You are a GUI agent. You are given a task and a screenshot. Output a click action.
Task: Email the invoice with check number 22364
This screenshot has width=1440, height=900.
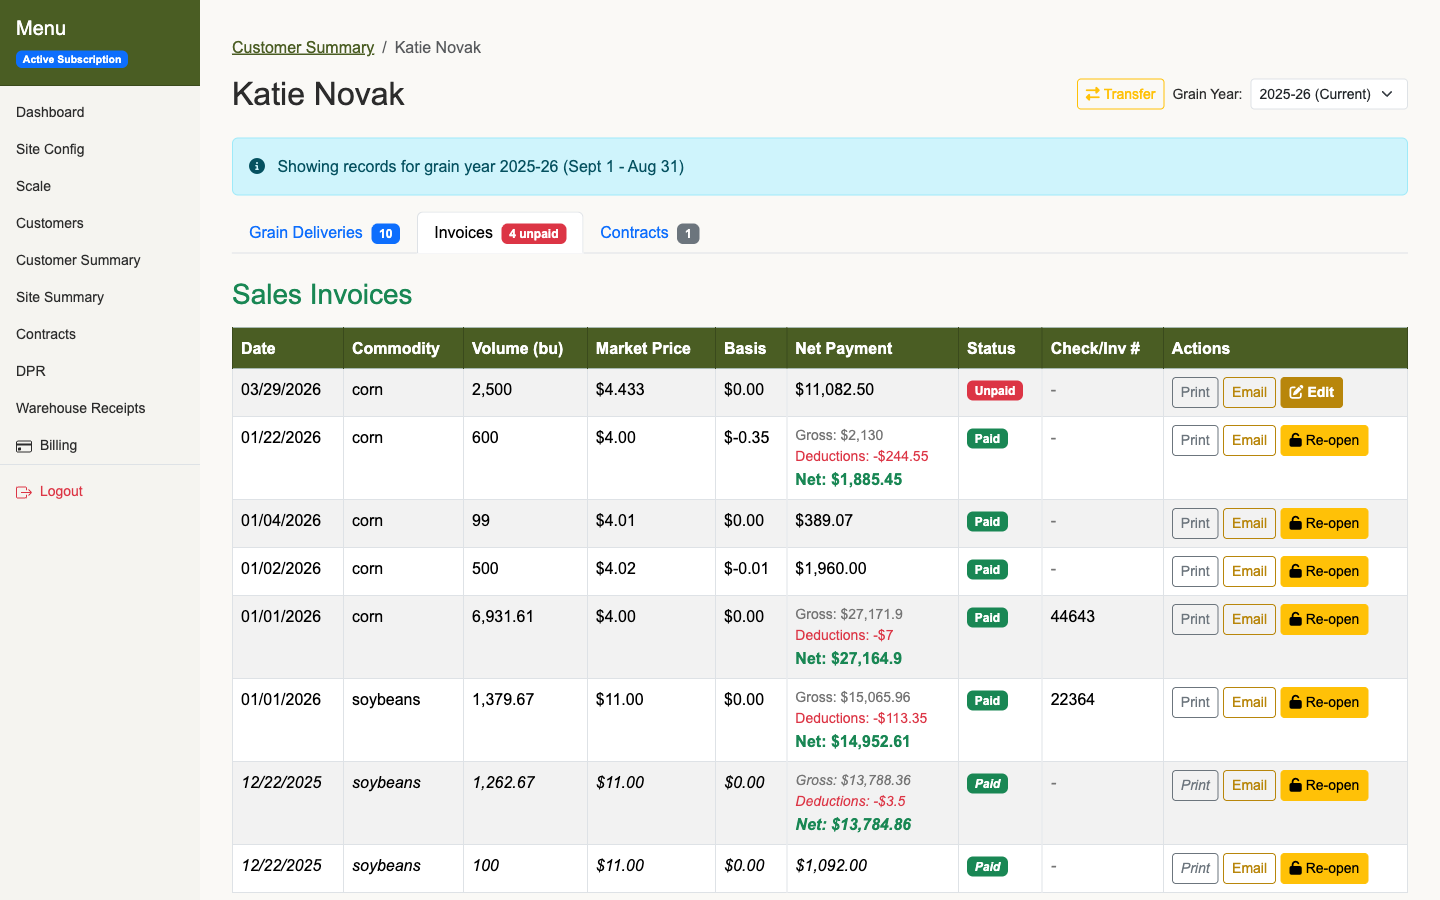(1248, 702)
